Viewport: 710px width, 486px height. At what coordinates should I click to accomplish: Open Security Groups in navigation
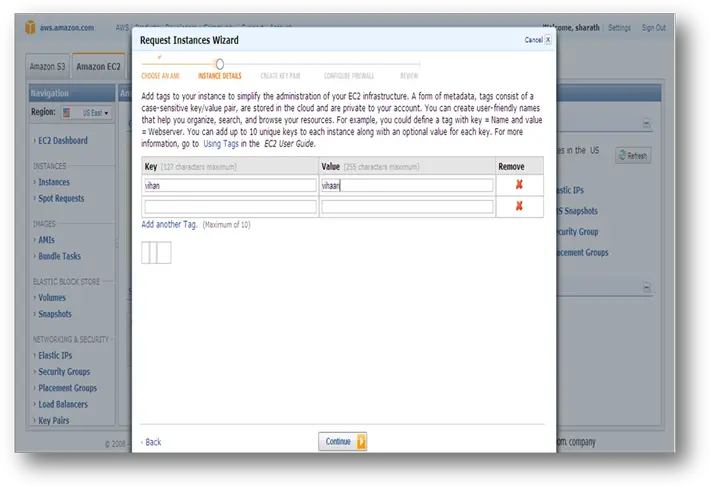[64, 371]
